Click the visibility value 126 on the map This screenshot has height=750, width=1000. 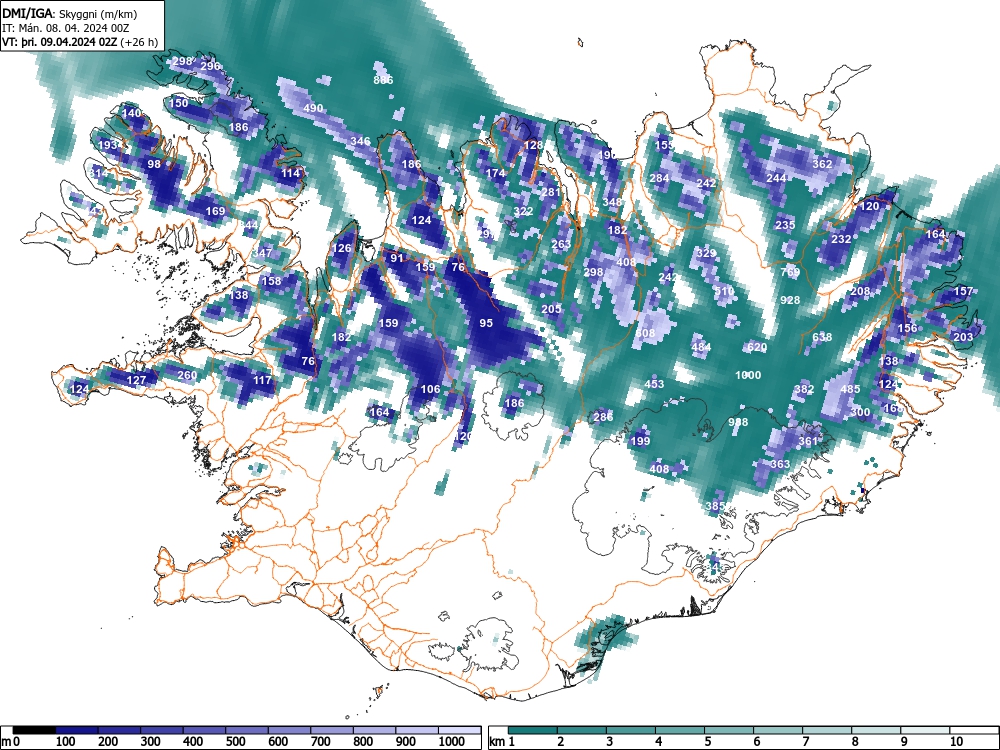pos(342,248)
